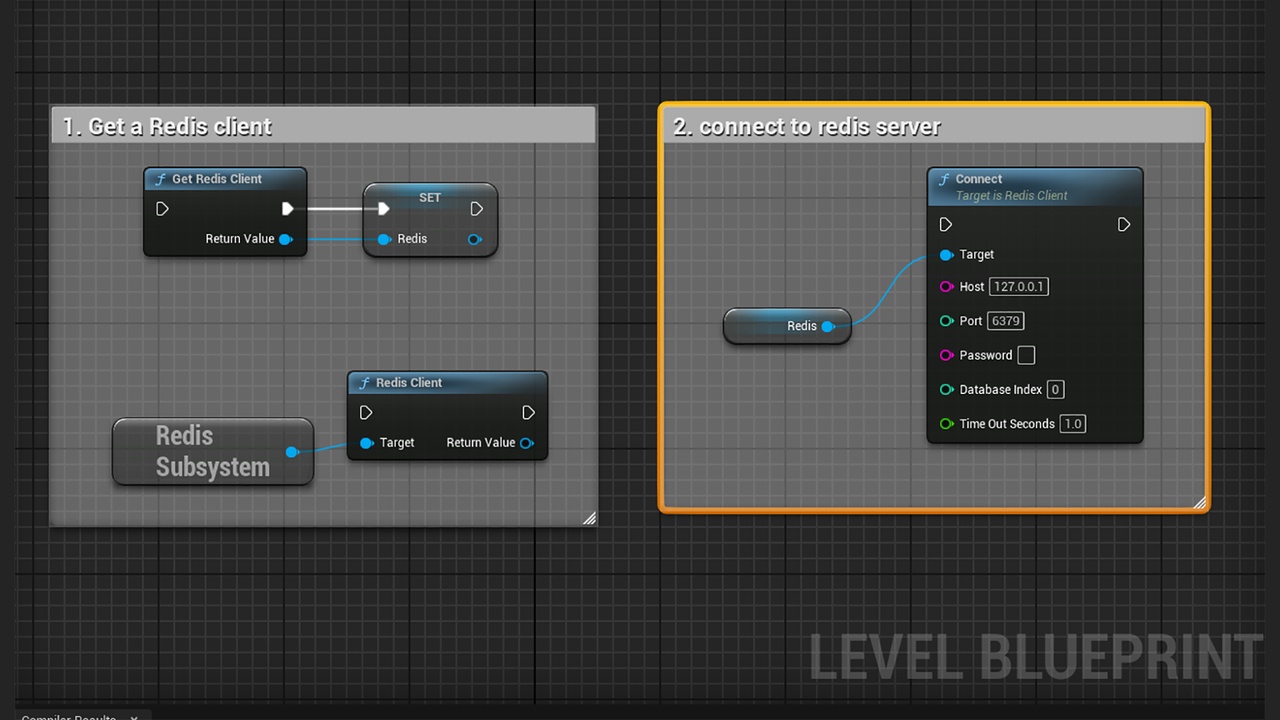1280x720 pixels.
Task: Select the SET node header
Action: [x=430, y=197]
